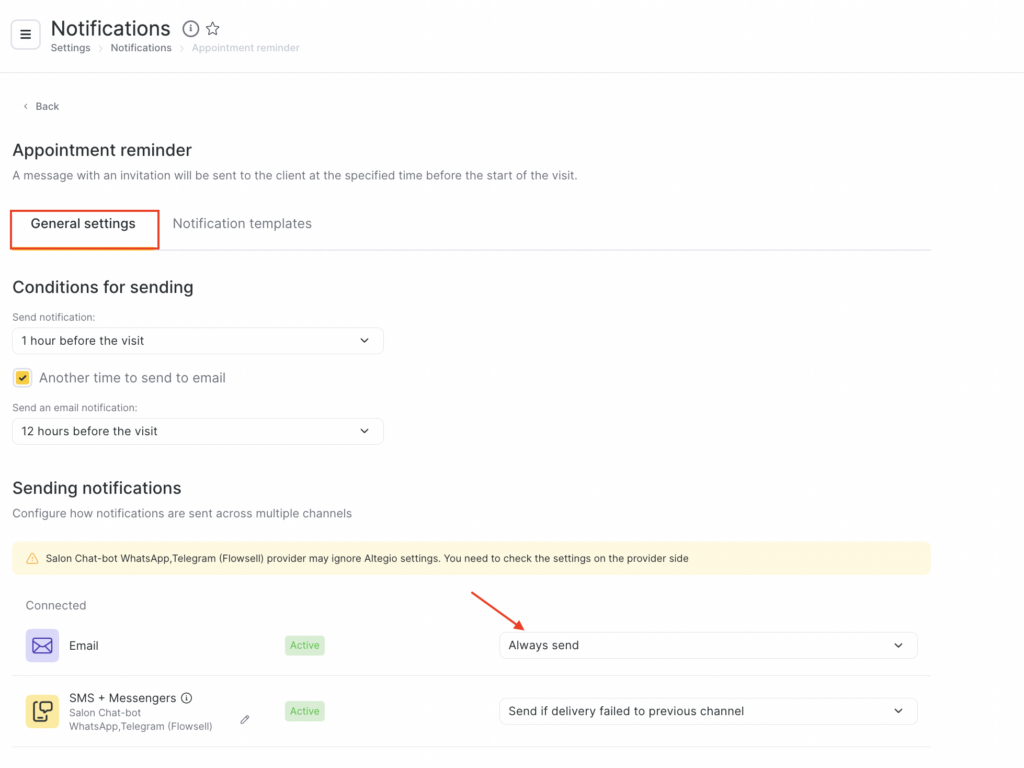Open the Send notification time dropdown
Screen dimensions: 1024x768
click(197, 341)
